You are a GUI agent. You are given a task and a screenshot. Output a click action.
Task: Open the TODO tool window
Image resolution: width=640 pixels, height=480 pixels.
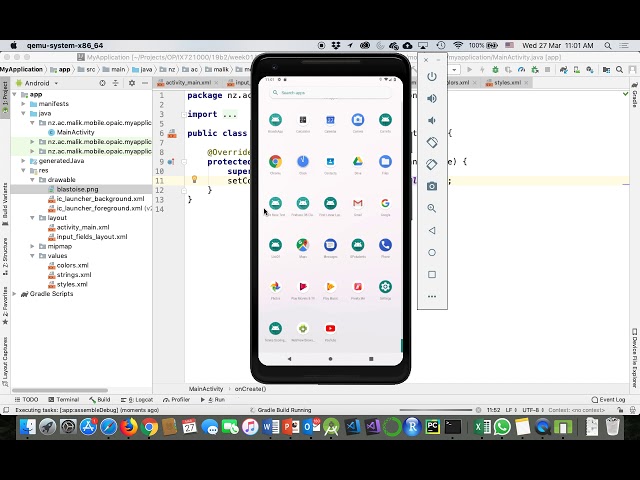[x=27, y=400]
